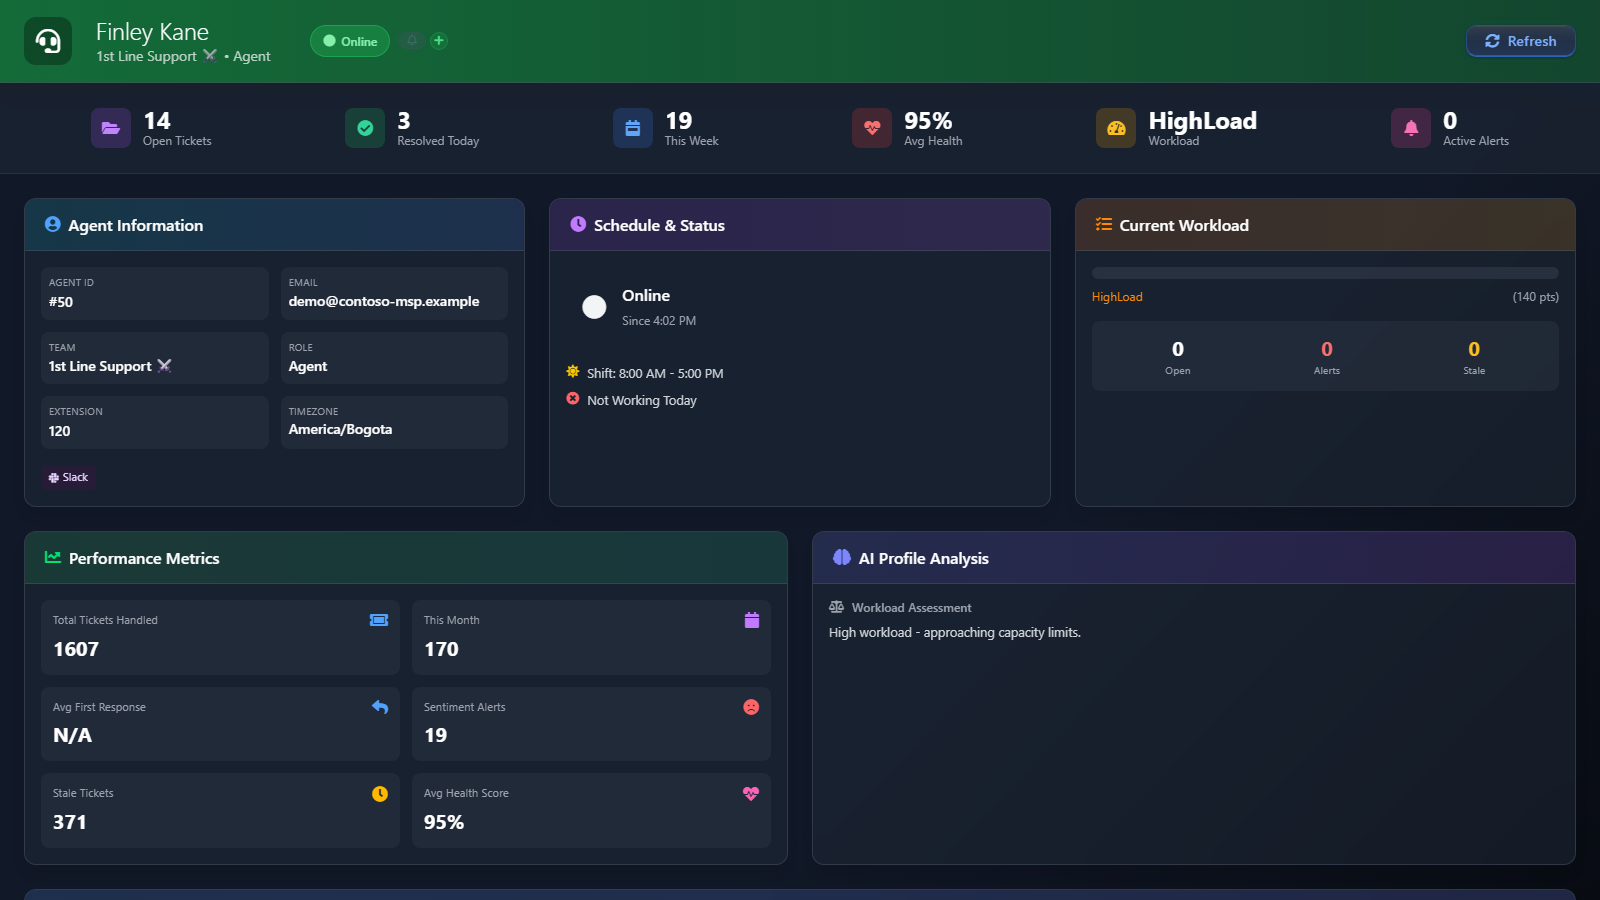Click the Current Workload list icon

tap(1104, 224)
